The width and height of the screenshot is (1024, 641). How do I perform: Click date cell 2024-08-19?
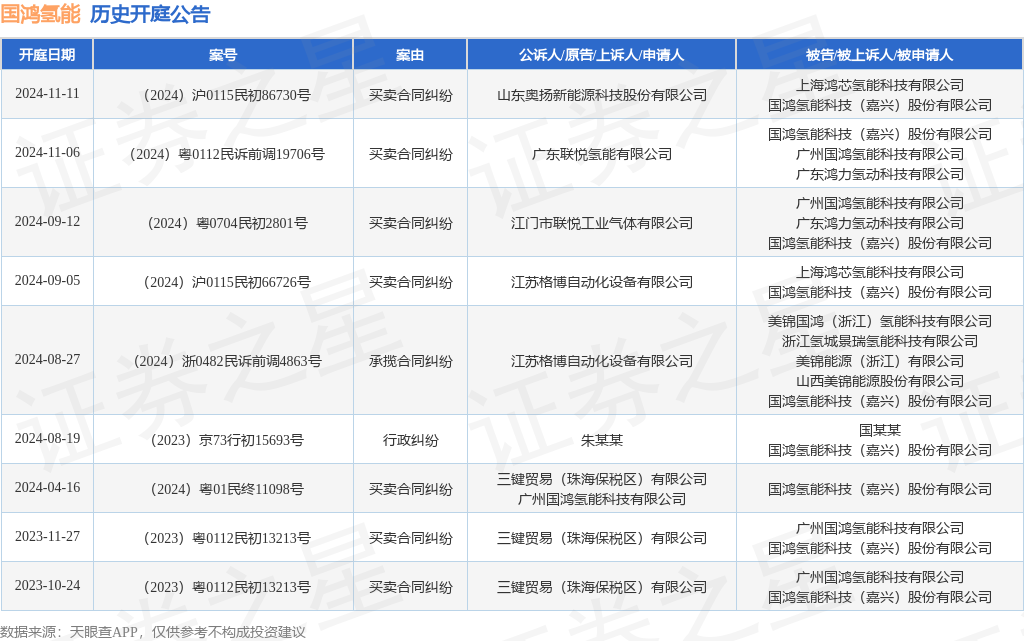(x=47, y=439)
